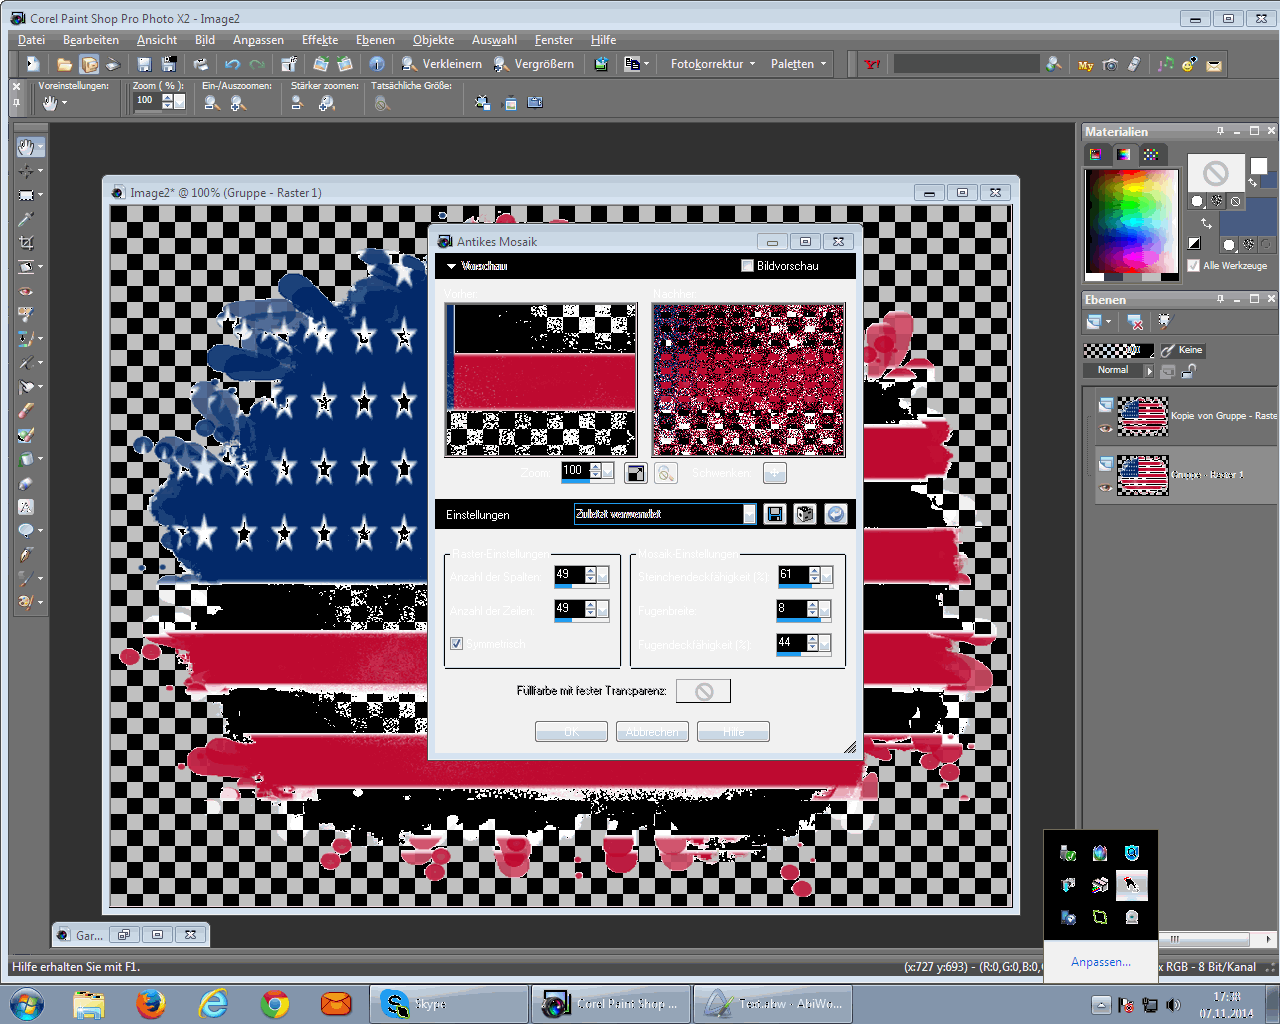1280x1024 pixels.
Task: Select the Kopie von Gruppe layer thumbnail
Action: pyautogui.click(x=1142, y=416)
